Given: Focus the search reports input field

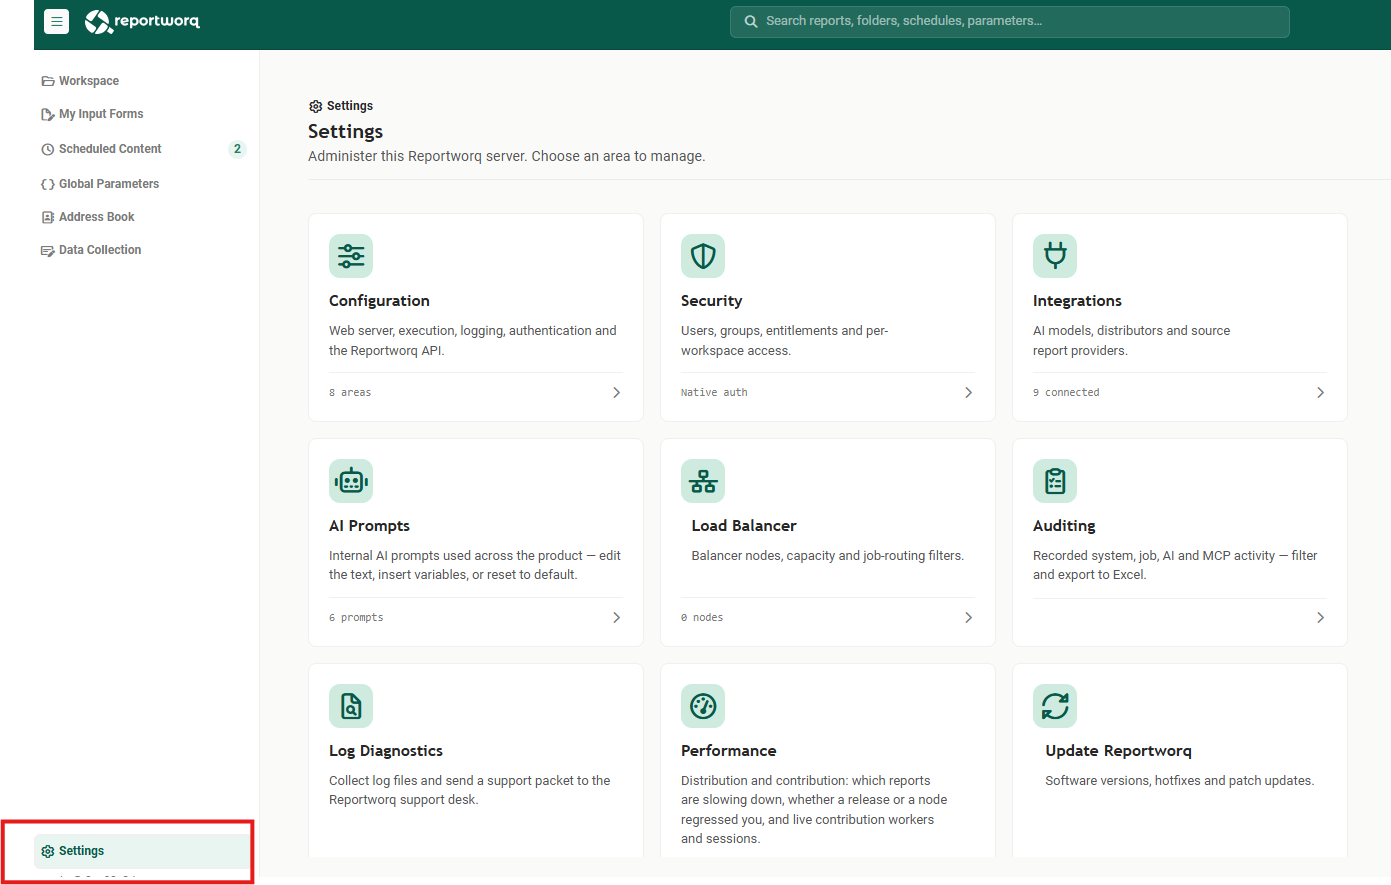Looking at the screenshot, I should click(x=1010, y=21).
